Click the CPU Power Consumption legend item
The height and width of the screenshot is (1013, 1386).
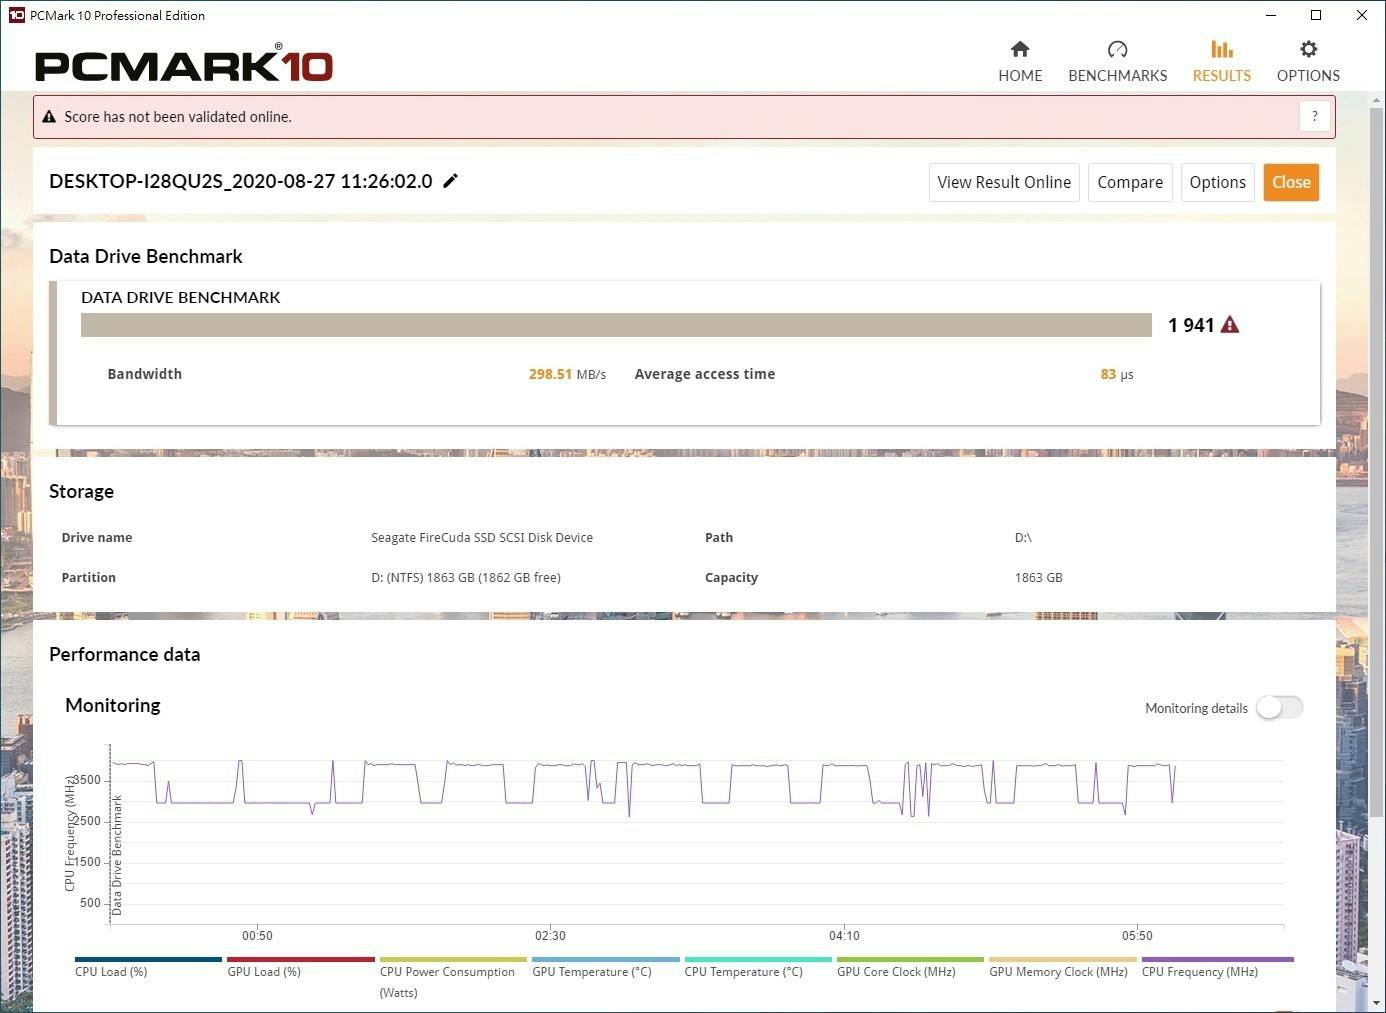coord(447,972)
